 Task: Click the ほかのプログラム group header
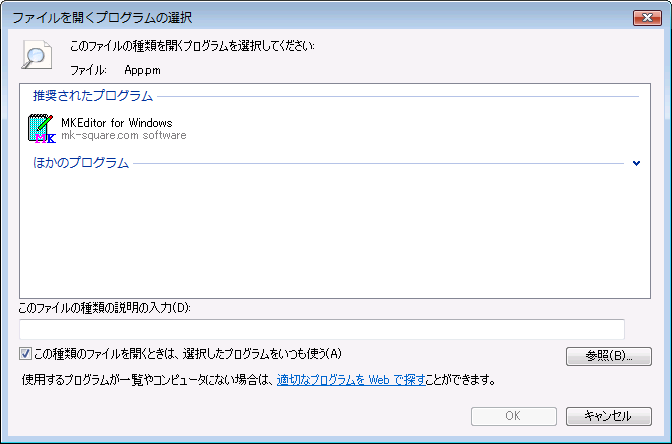coord(81,163)
